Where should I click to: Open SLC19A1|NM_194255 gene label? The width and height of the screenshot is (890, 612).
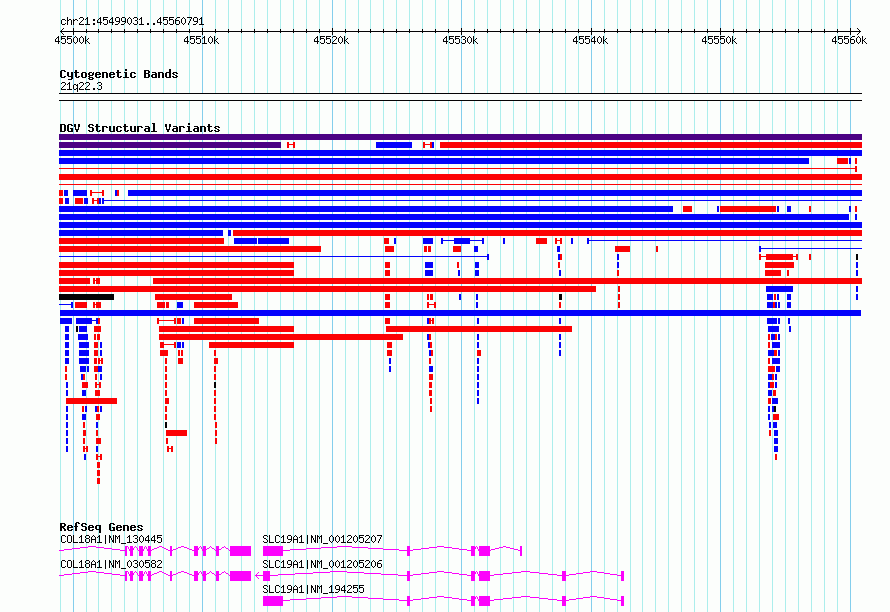(313, 589)
